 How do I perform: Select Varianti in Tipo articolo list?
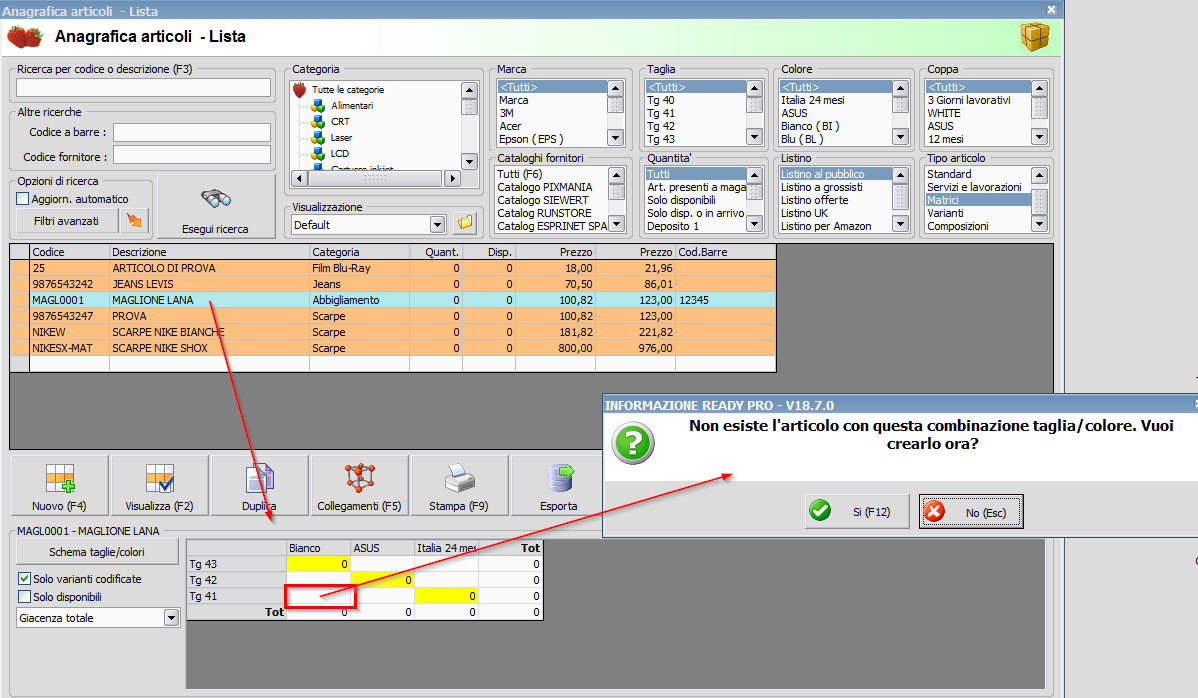pyautogui.click(x=945, y=213)
